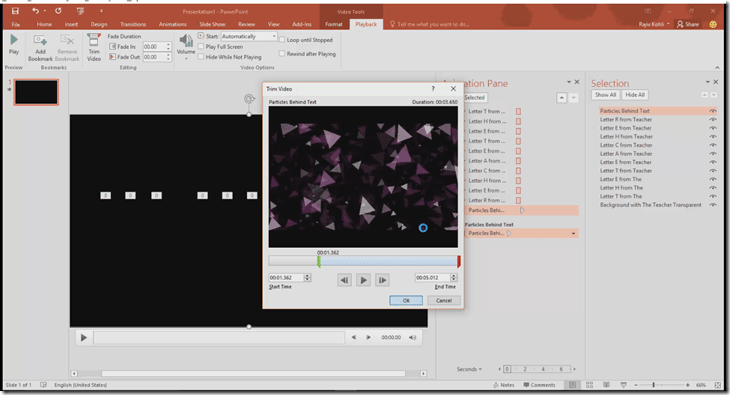Click OK in Trim Video dialog
The image size is (730, 395).
pyautogui.click(x=406, y=300)
